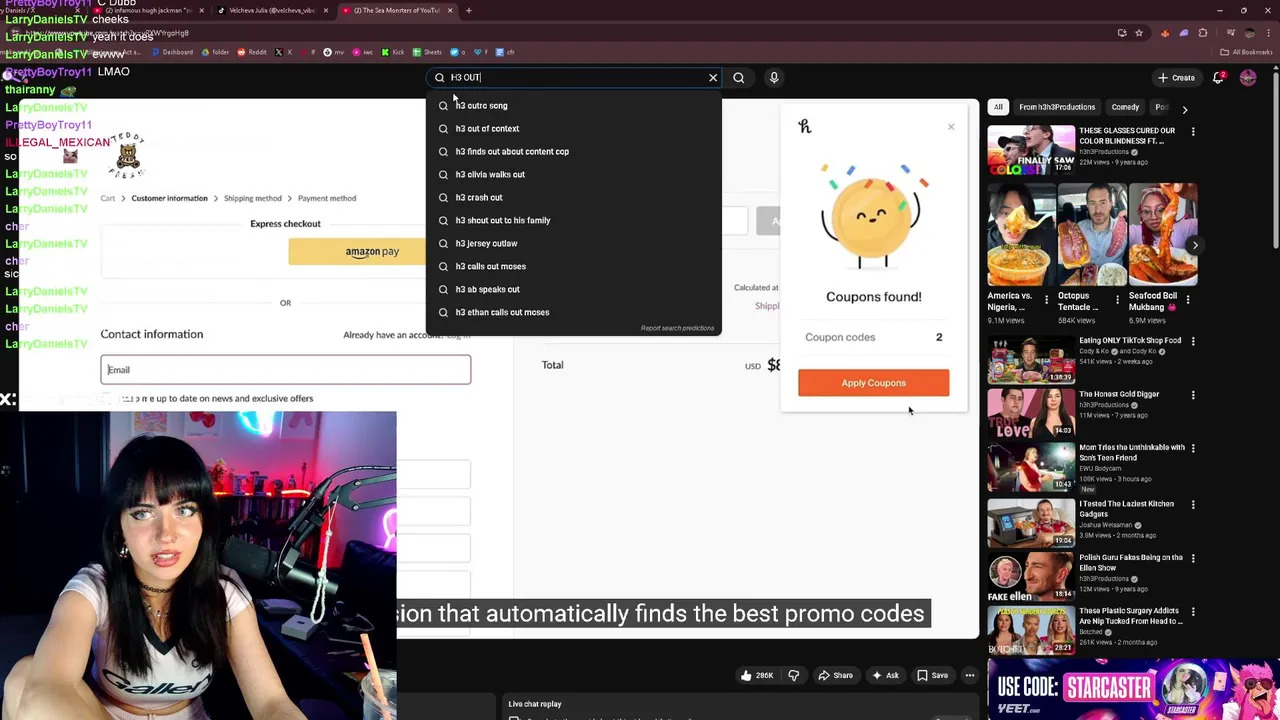1280x720 pixels.
Task: Open the Kick bookmark
Action: (x=393, y=52)
